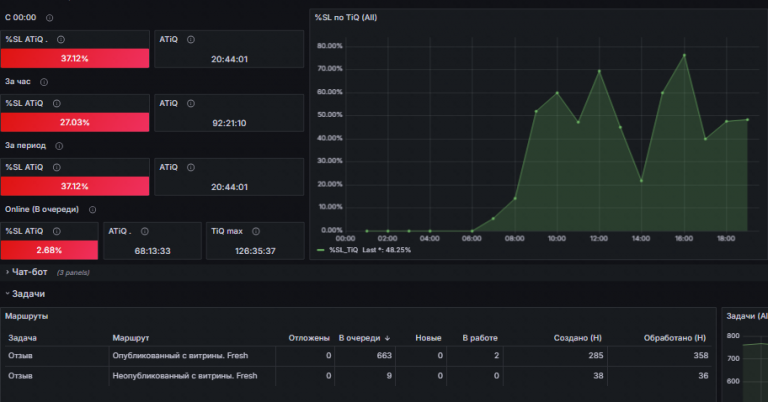Collapse the Задачи row
The width and height of the screenshot is (768, 402).
click(7, 294)
